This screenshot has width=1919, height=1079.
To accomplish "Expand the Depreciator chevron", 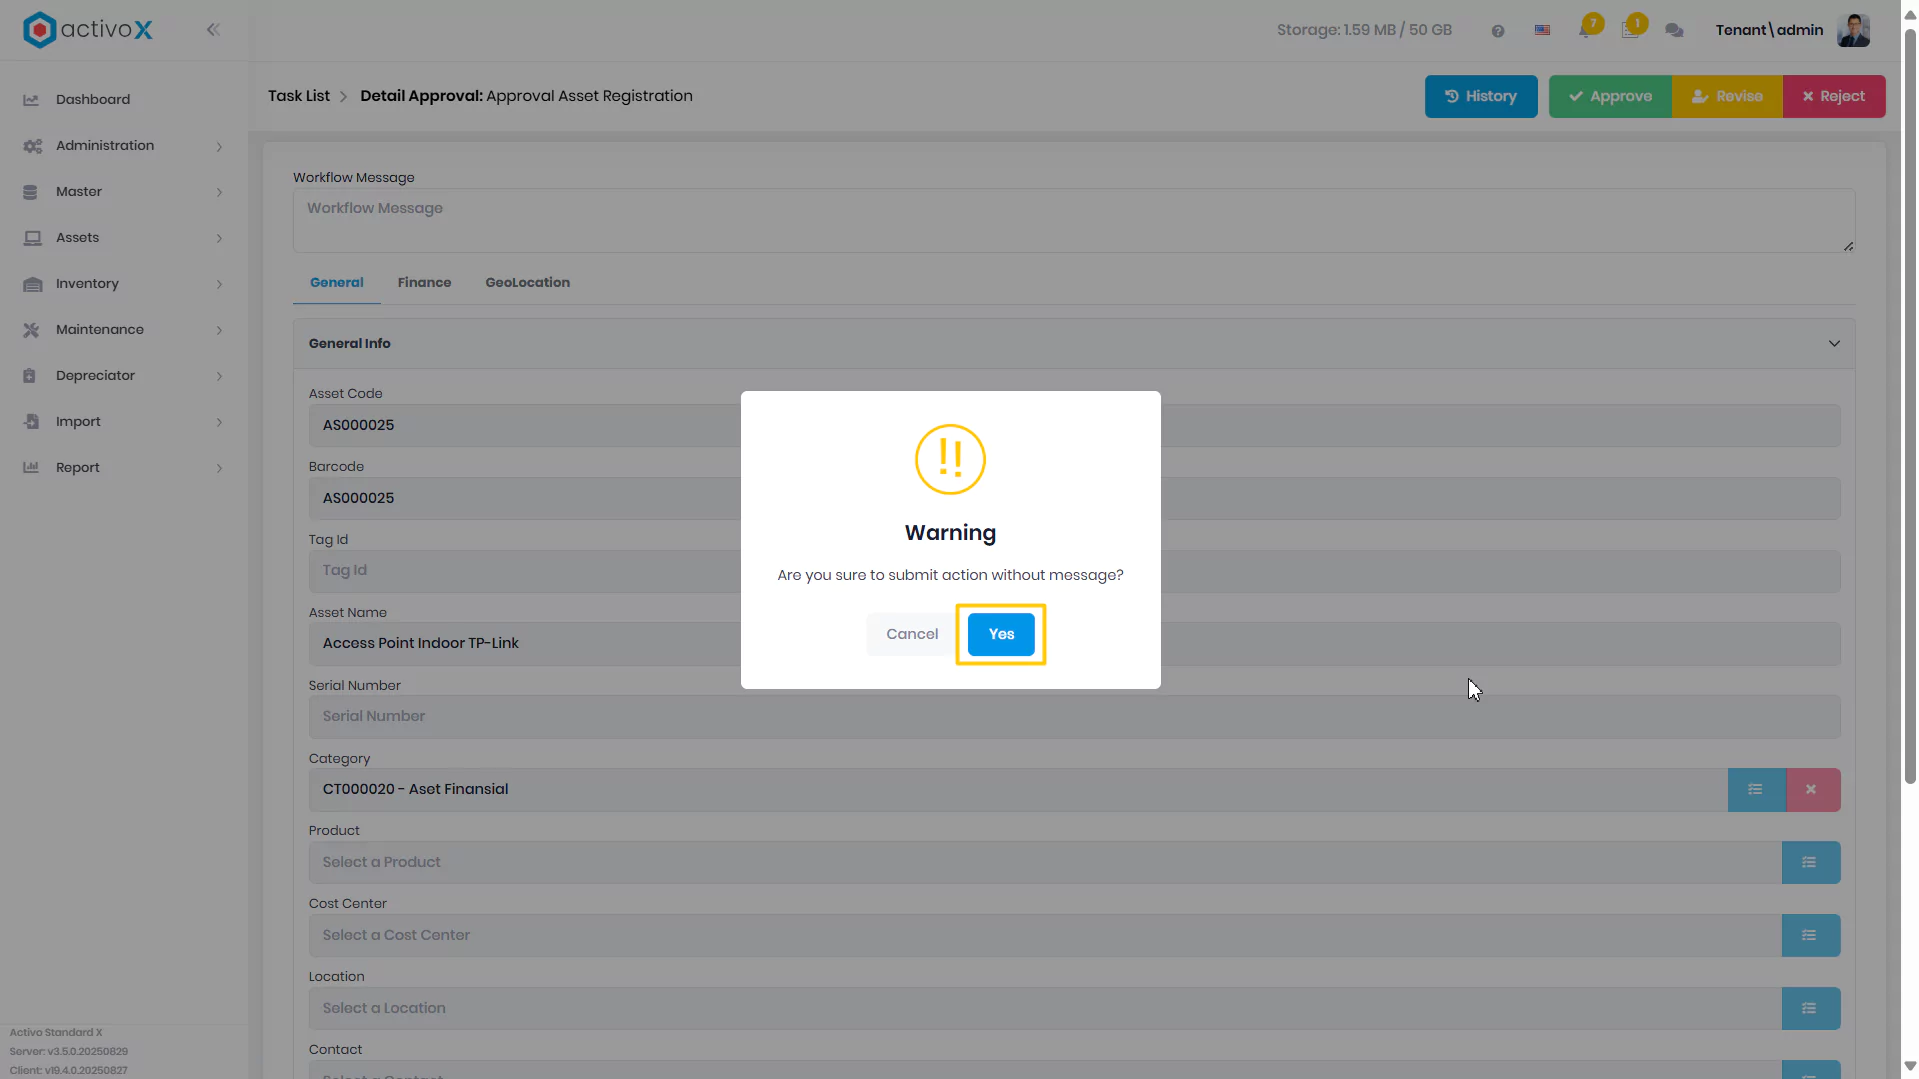I will click(x=219, y=377).
